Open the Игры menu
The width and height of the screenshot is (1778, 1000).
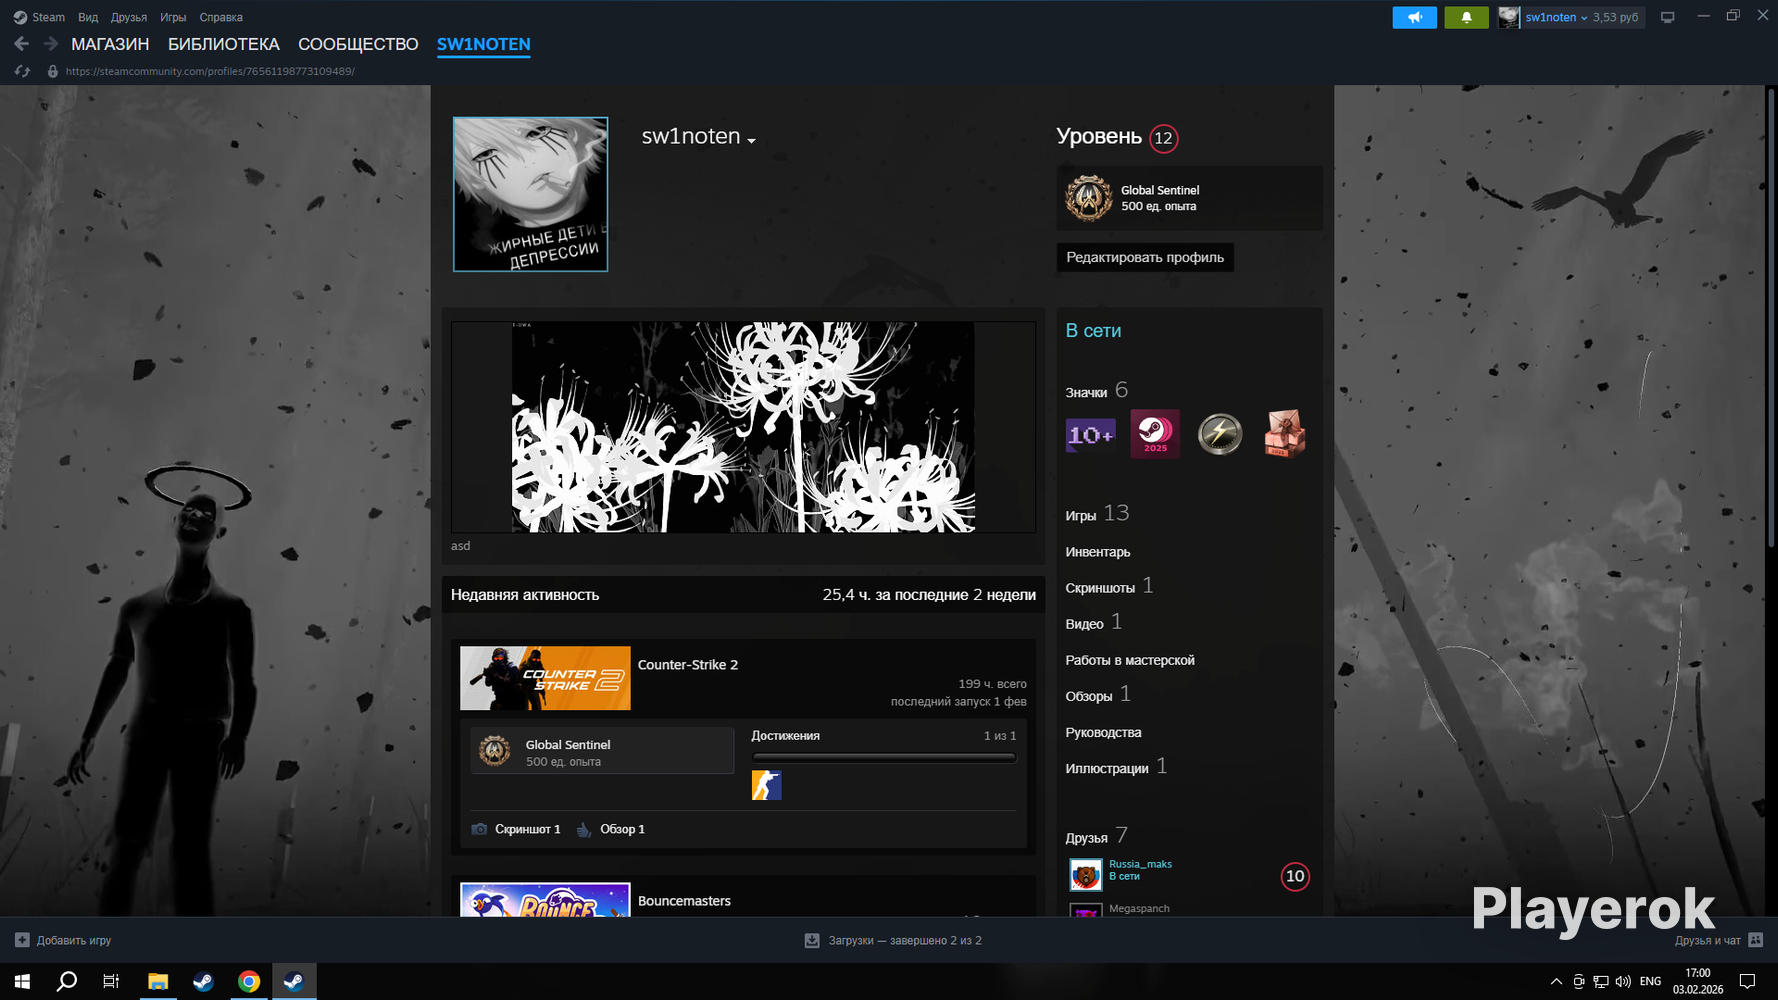tap(173, 17)
